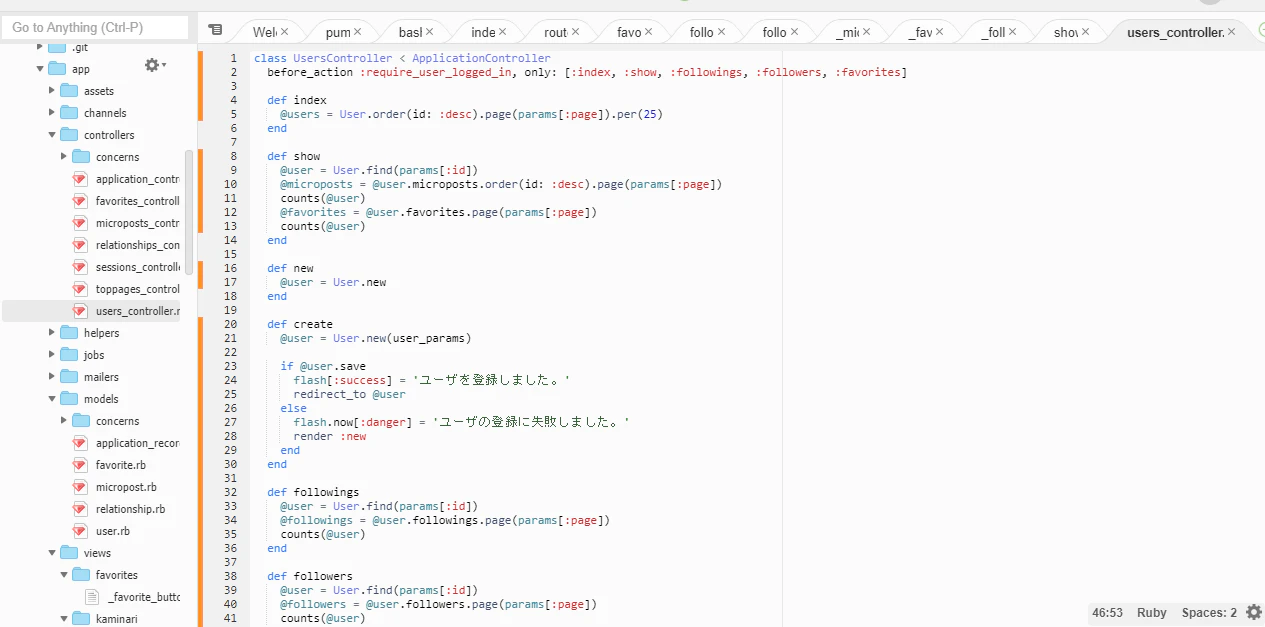Open micropost.rb in file tree
Viewport: 1265px width, 627px height.
tap(126, 487)
